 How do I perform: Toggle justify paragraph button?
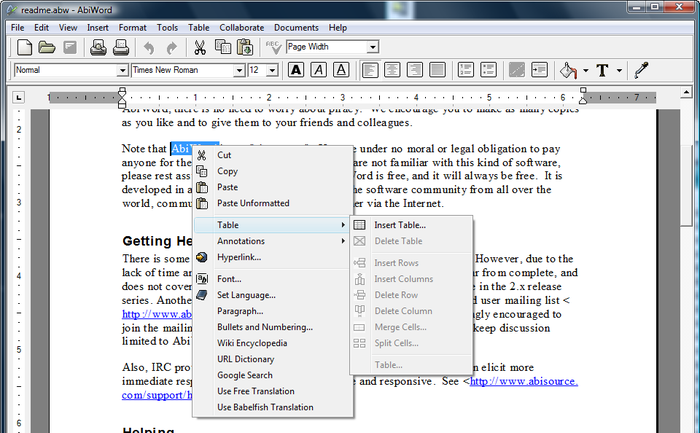[438, 70]
